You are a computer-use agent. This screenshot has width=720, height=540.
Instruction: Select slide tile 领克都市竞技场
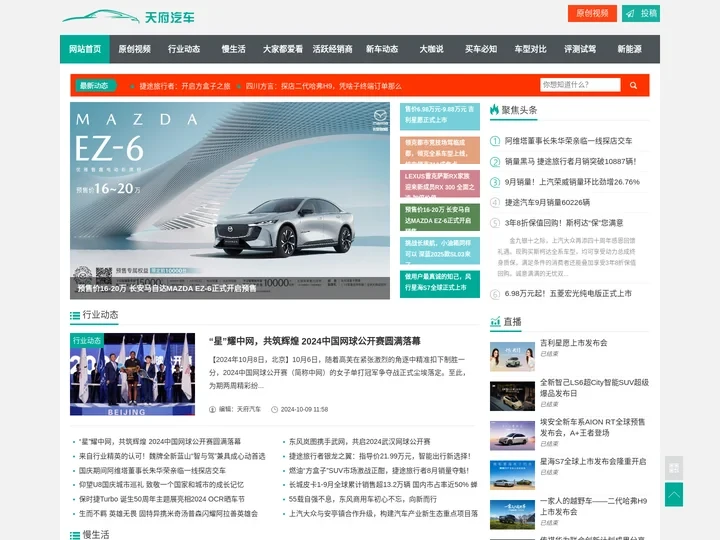(x=440, y=150)
